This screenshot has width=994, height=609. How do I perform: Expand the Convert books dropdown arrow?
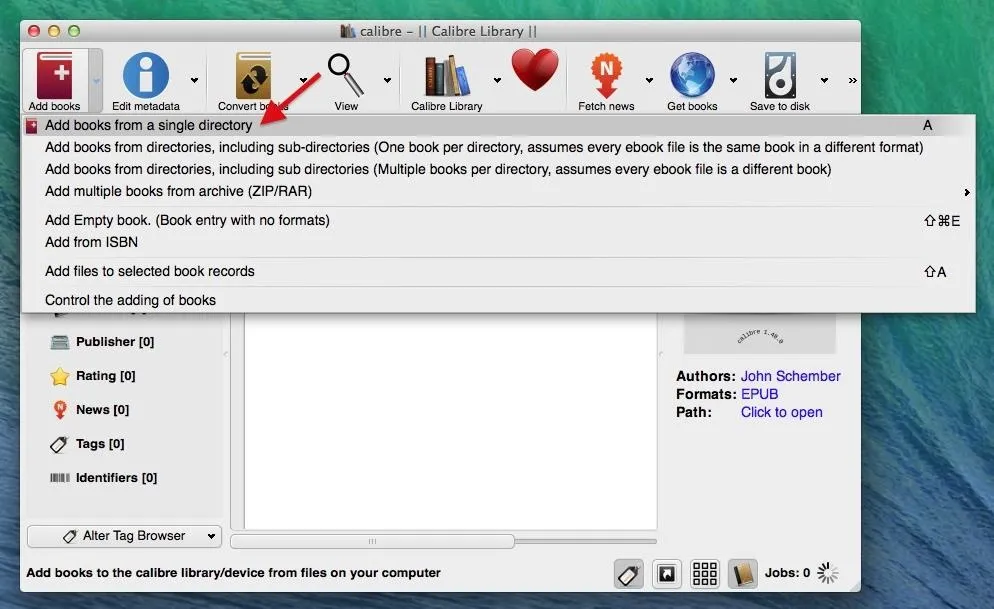point(304,80)
